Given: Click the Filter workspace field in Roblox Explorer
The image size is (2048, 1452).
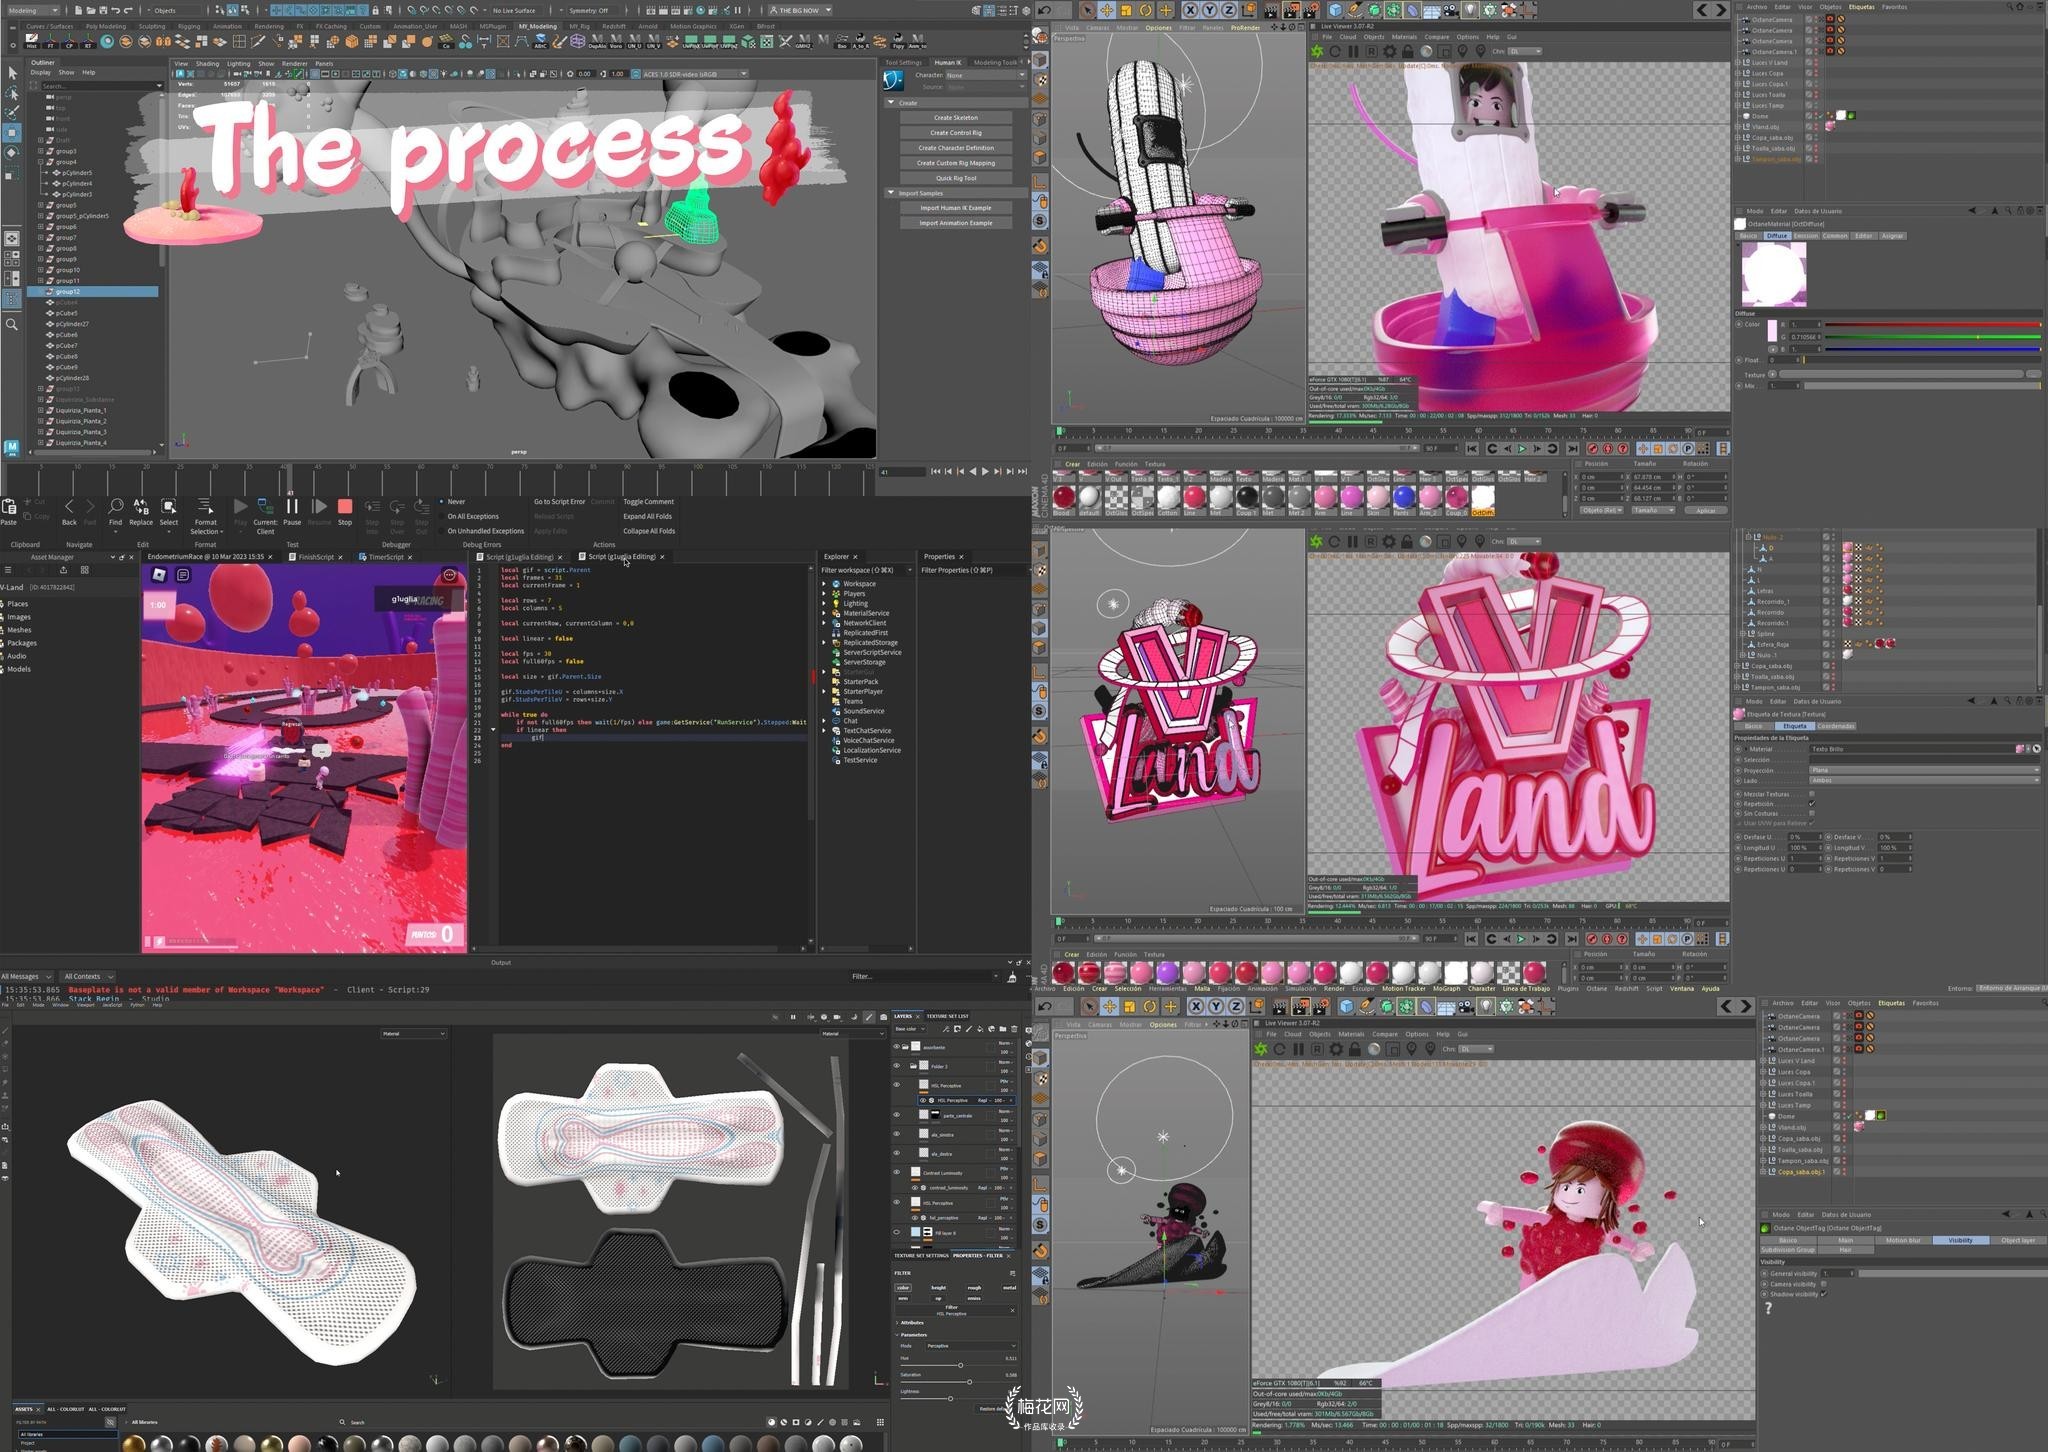Looking at the screenshot, I should point(866,570).
